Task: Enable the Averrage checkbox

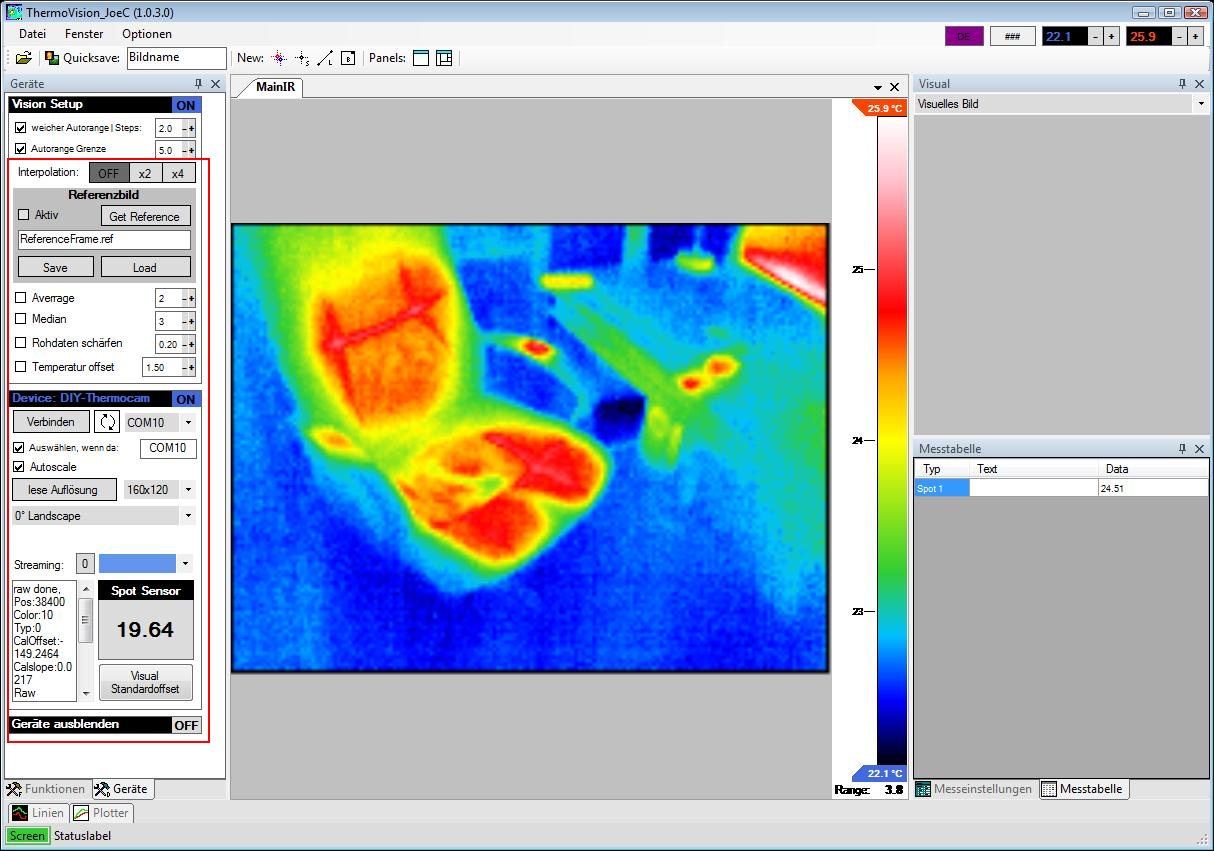Action: 22,298
